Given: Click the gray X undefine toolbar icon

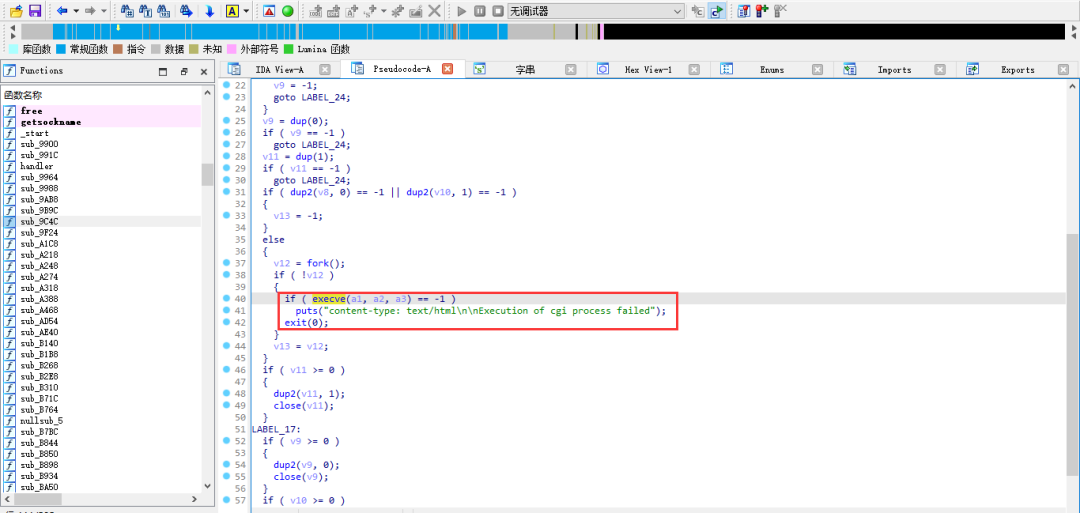Looking at the screenshot, I should coord(435,10).
